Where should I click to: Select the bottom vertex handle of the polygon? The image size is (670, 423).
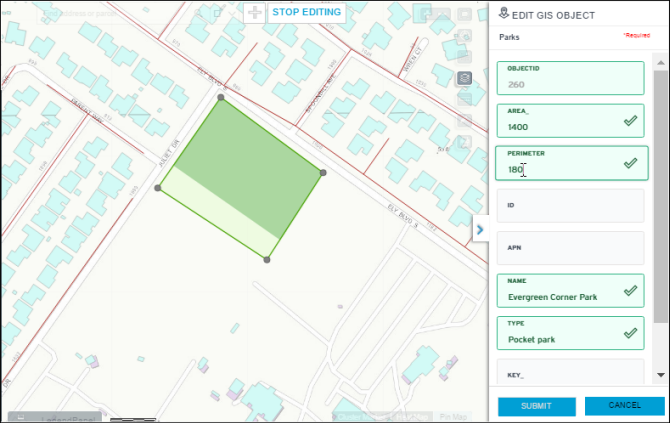coord(267,259)
